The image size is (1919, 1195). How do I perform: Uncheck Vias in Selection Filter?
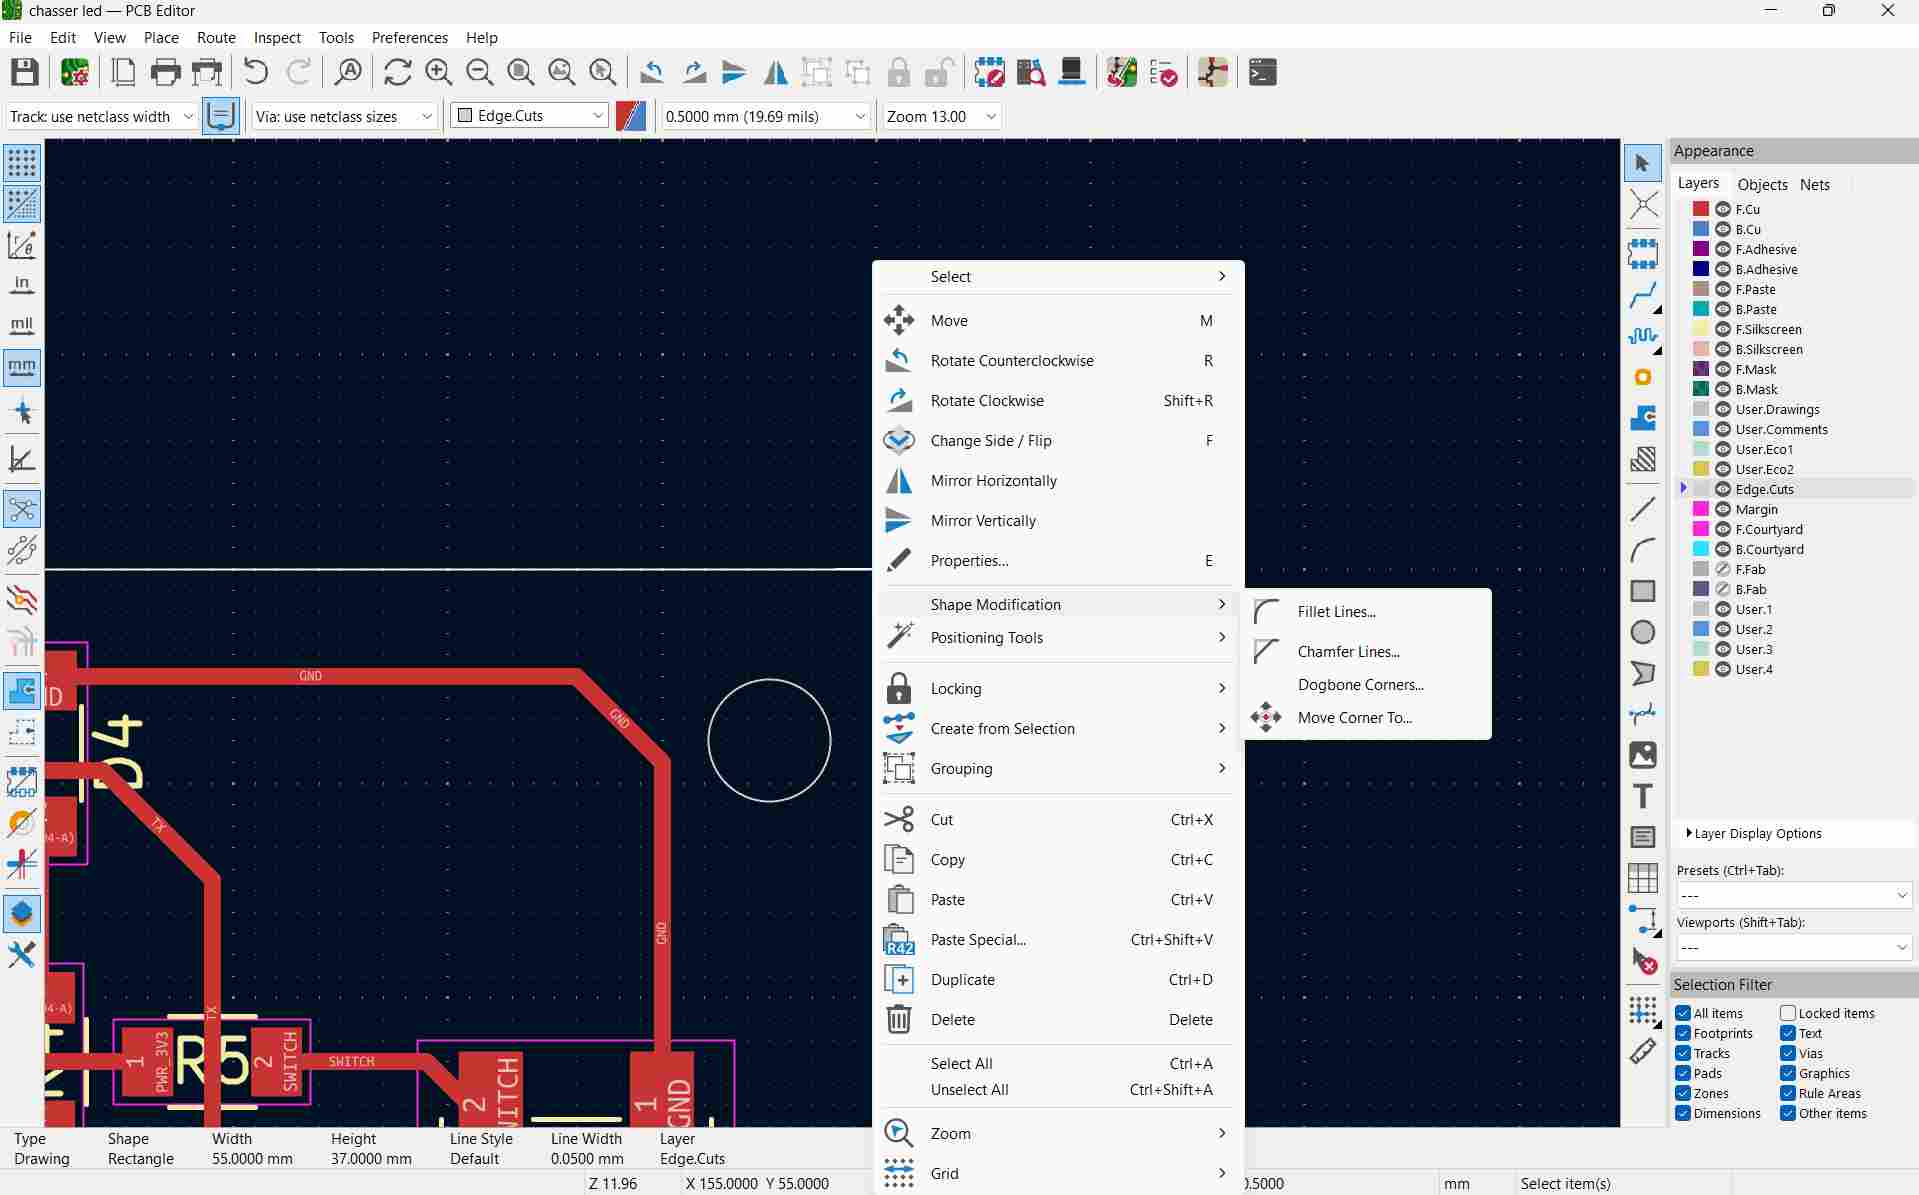pos(1788,1053)
